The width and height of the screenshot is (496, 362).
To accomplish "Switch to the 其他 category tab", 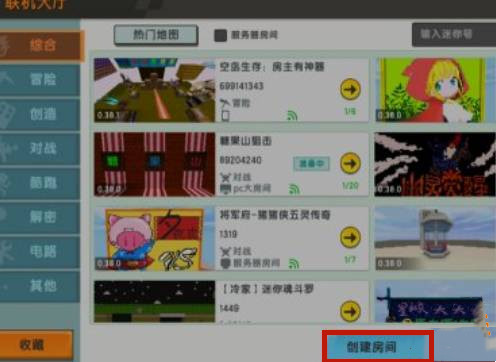I will (x=40, y=286).
